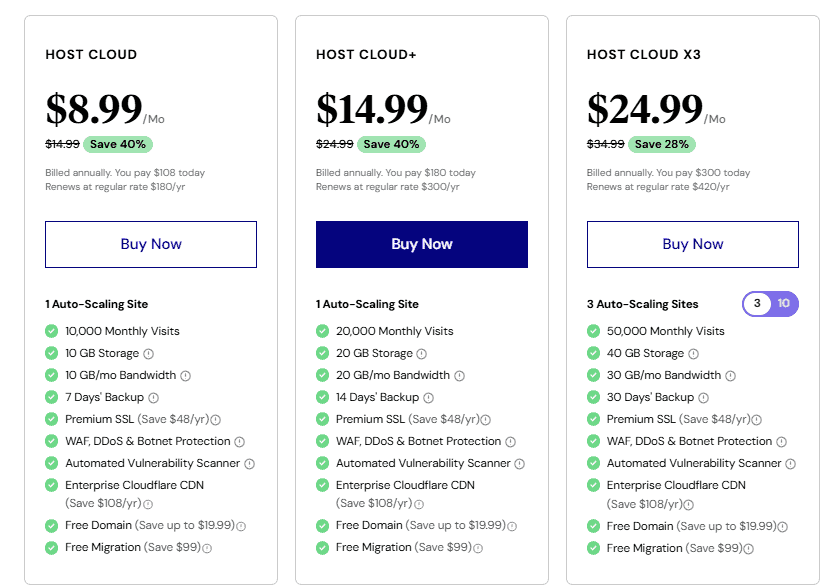Click info icon next to Host Cloud Free Domain
This screenshot has width=833, height=588.
click(x=241, y=526)
